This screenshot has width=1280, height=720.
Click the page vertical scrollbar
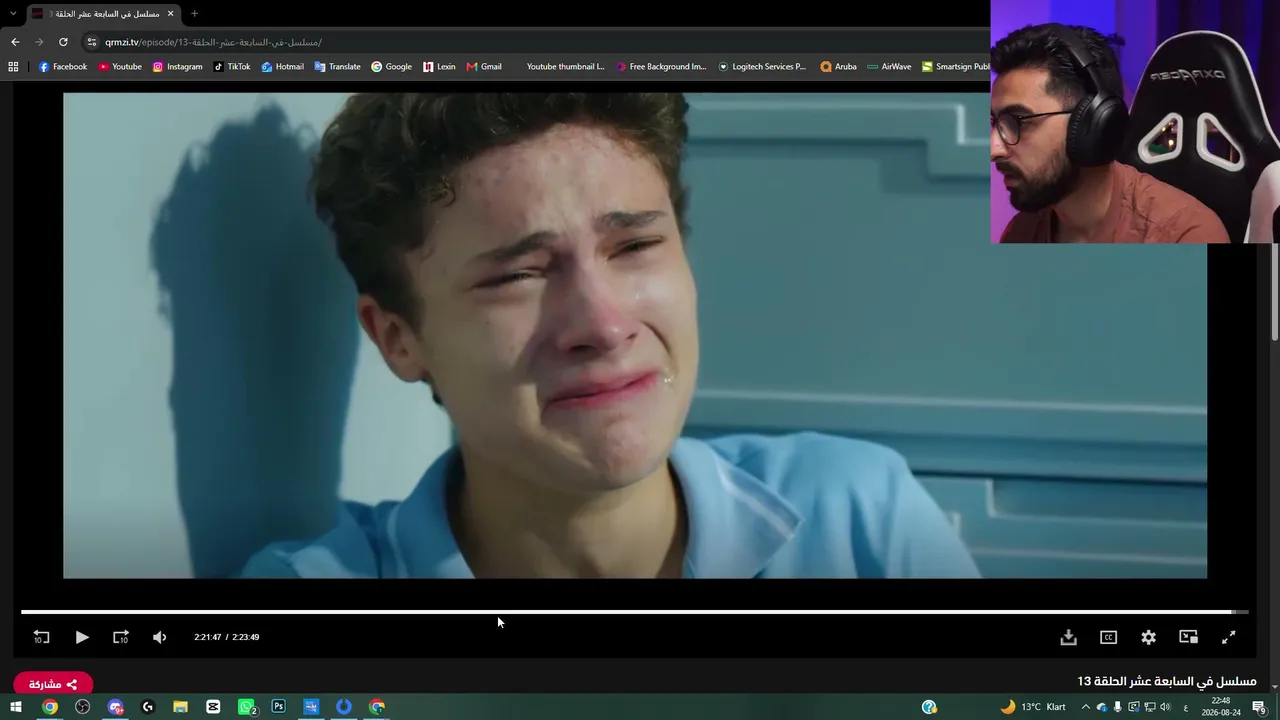1273,290
